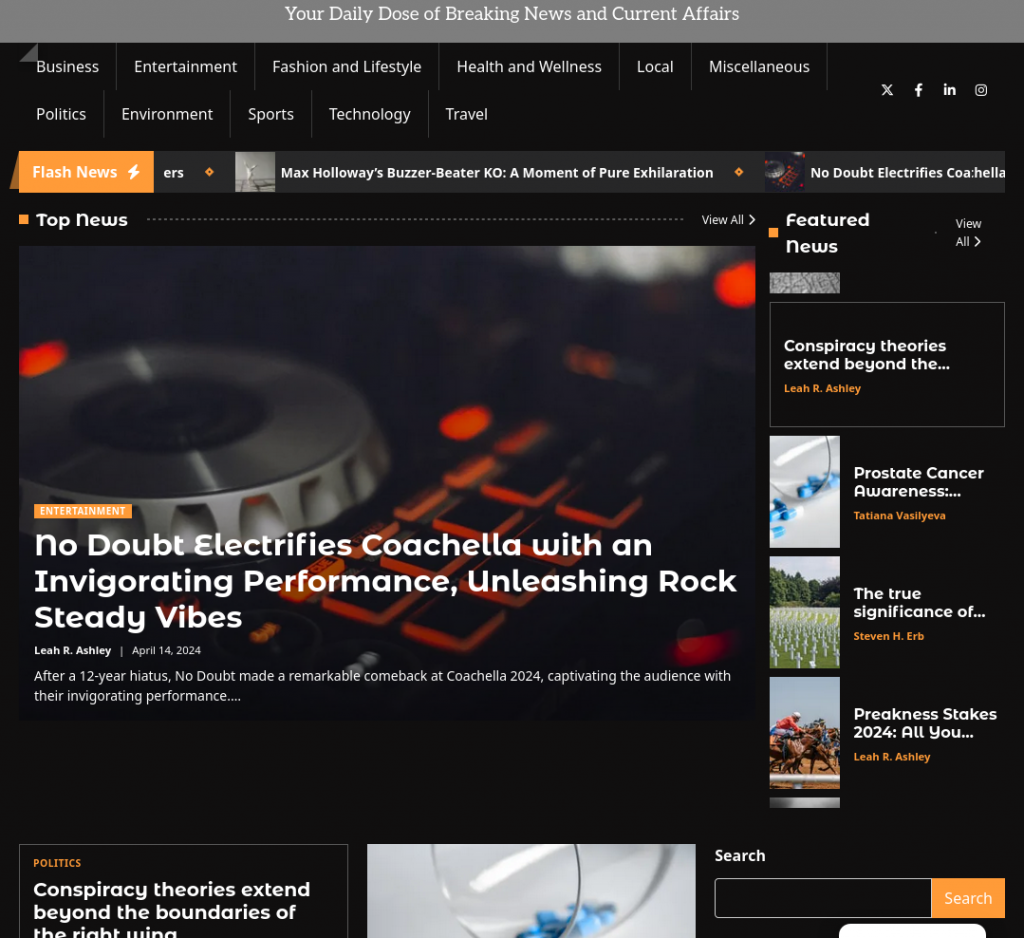Open the No Doubt Coachella headline article

(385, 581)
